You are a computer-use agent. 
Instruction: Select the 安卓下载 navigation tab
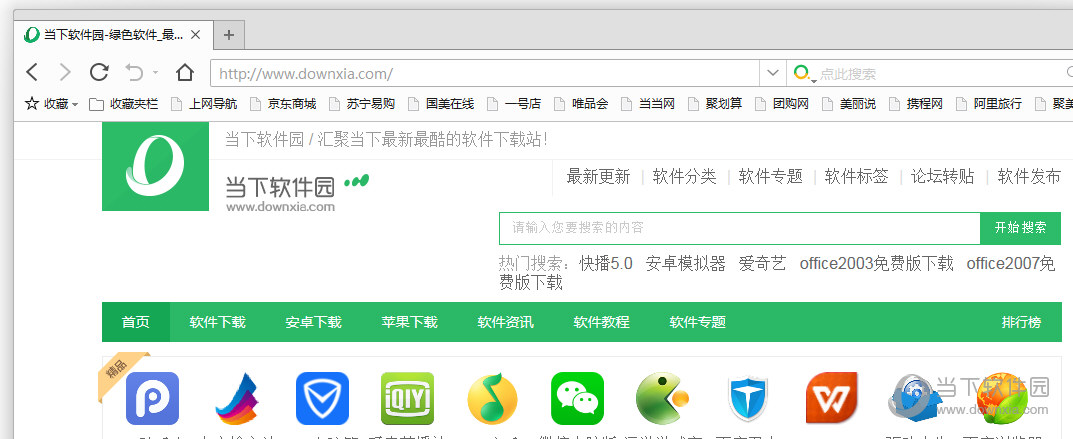tap(313, 322)
